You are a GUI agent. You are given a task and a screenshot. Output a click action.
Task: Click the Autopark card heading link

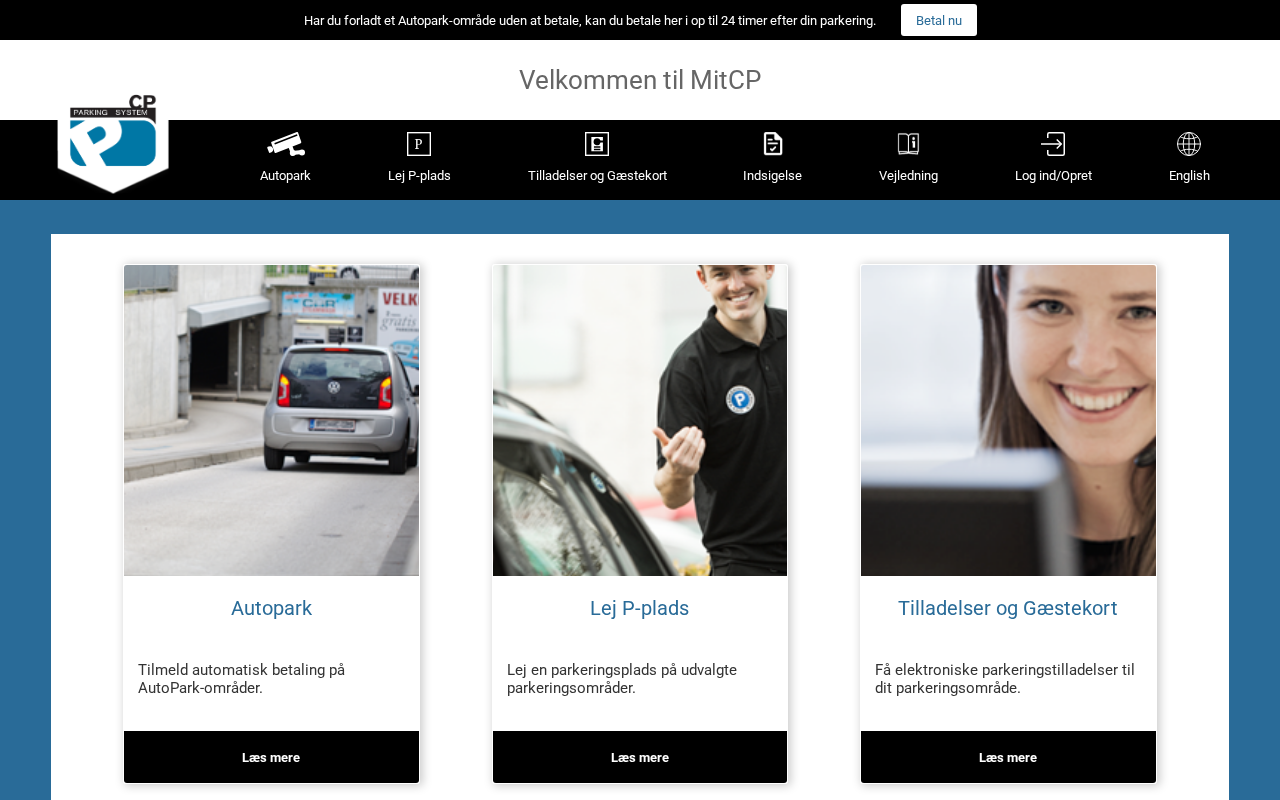271,608
